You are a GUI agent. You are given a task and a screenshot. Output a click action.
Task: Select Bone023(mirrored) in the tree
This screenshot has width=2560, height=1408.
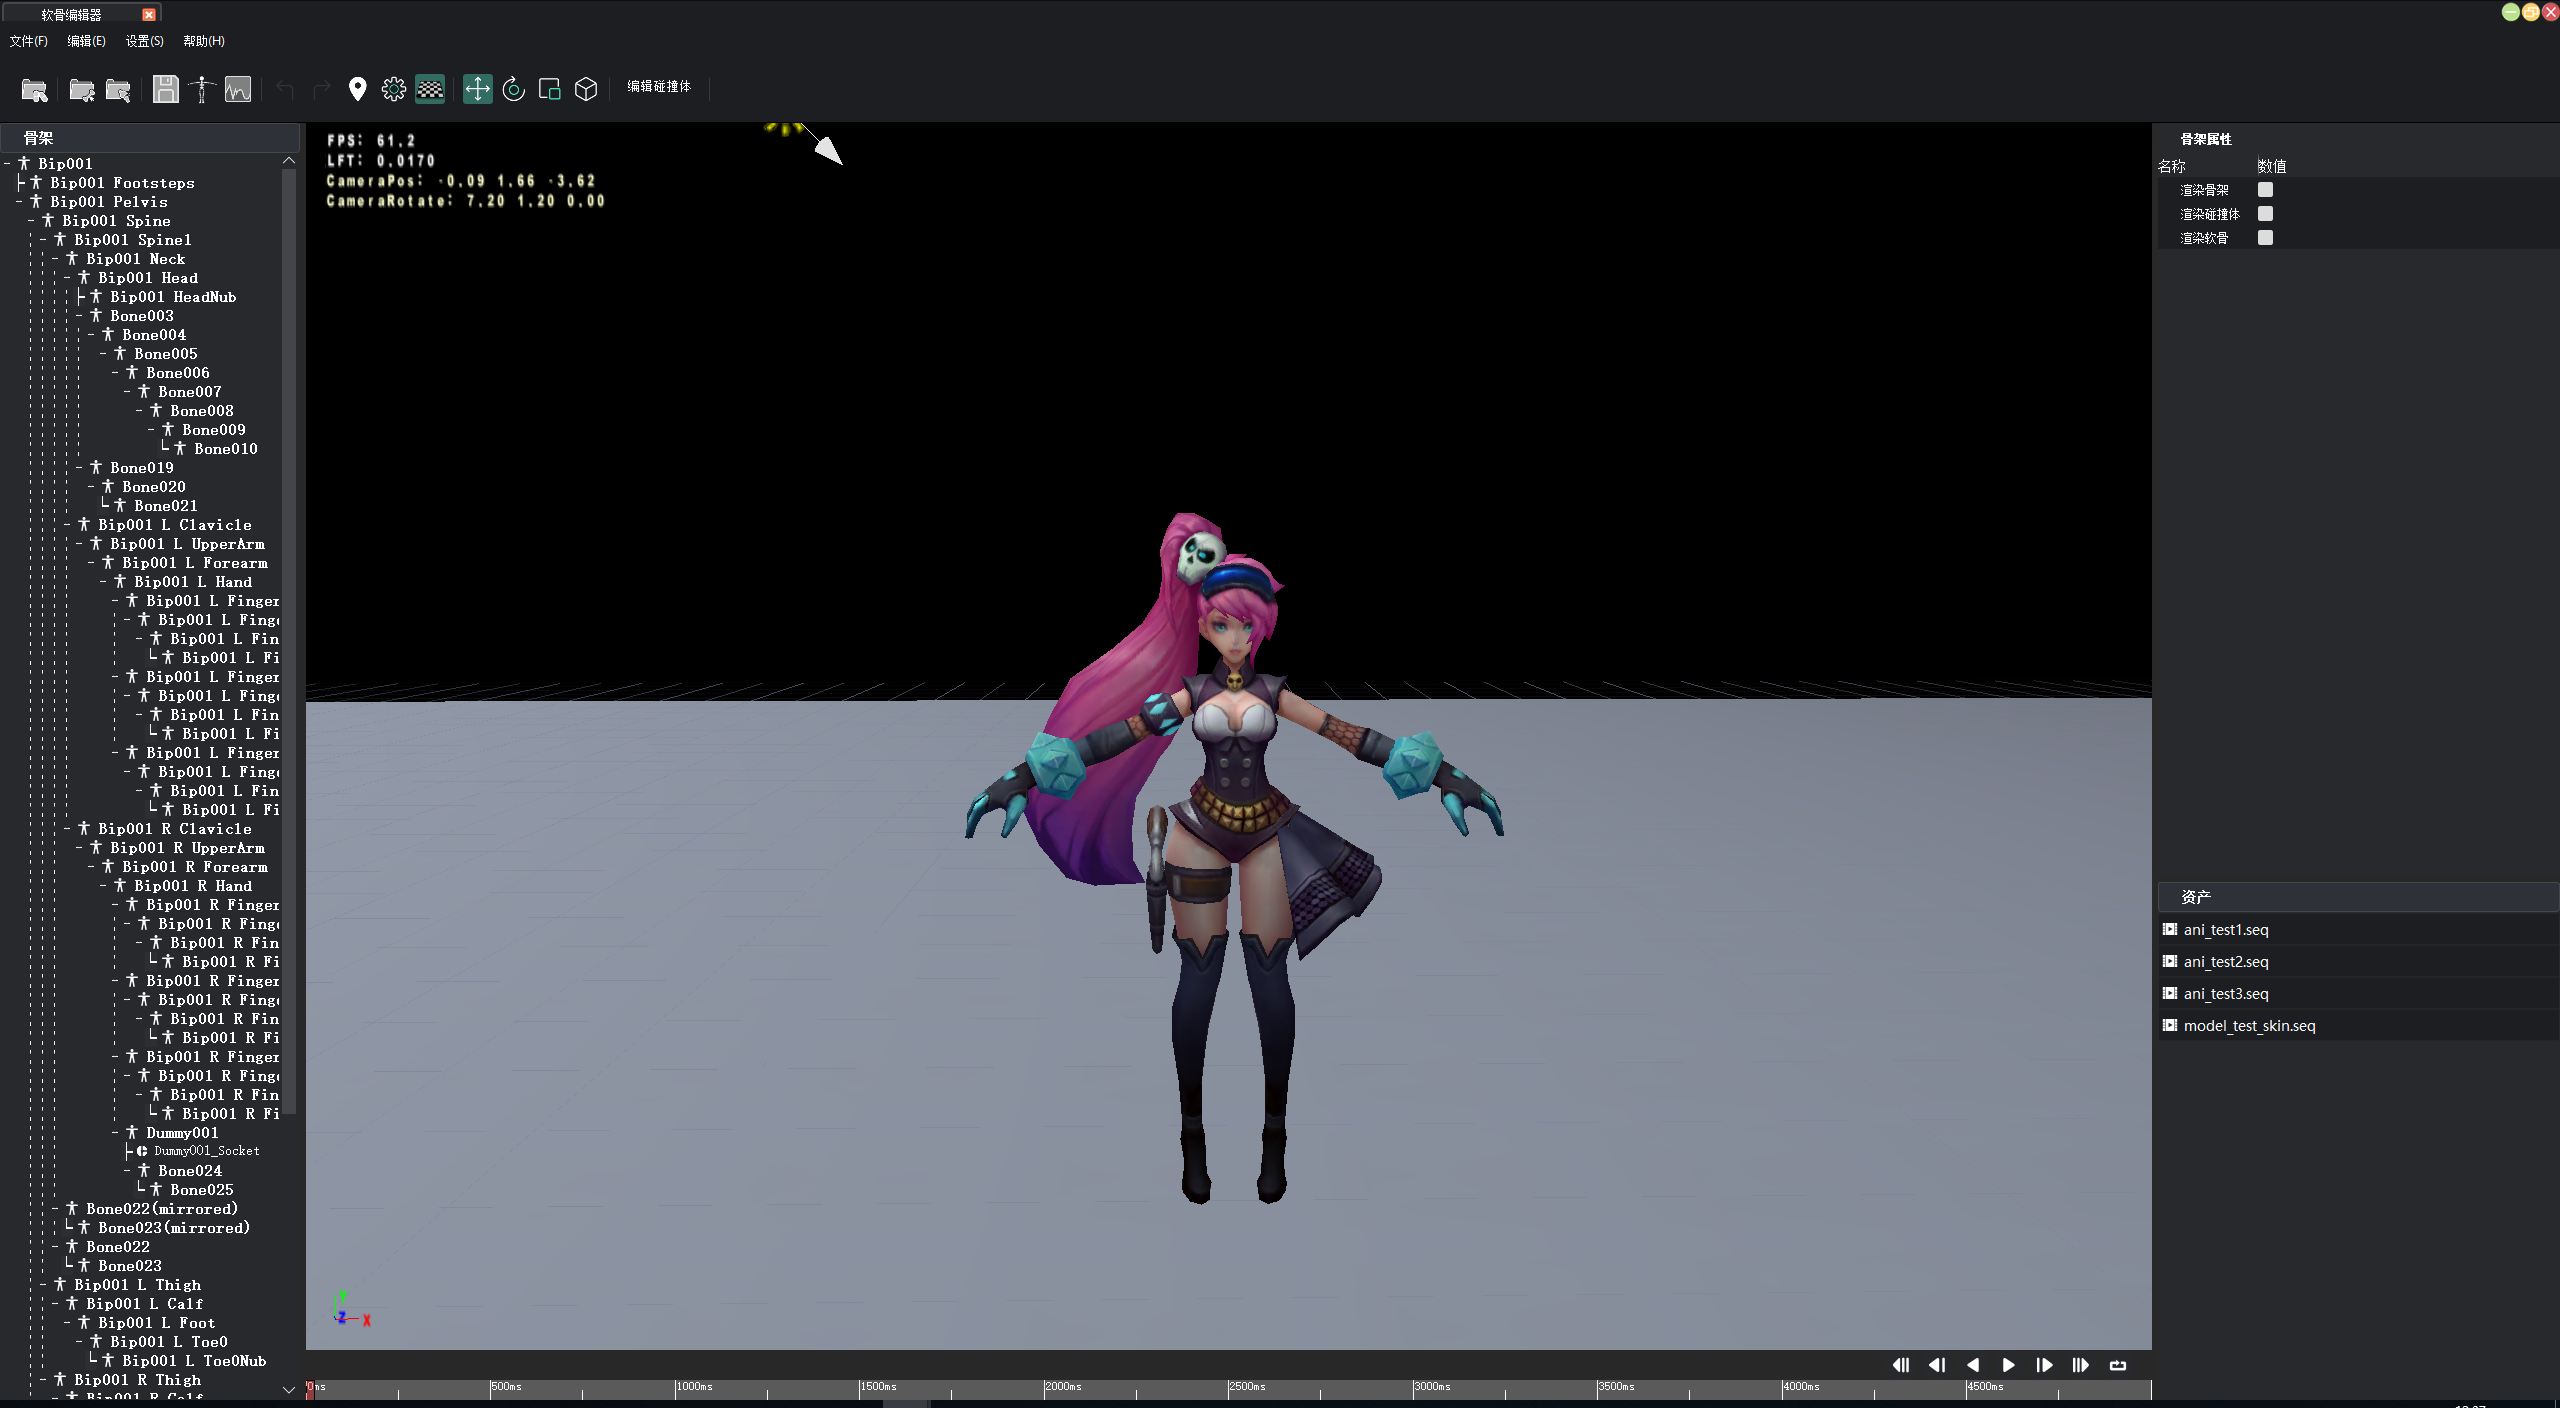tap(174, 1228)
